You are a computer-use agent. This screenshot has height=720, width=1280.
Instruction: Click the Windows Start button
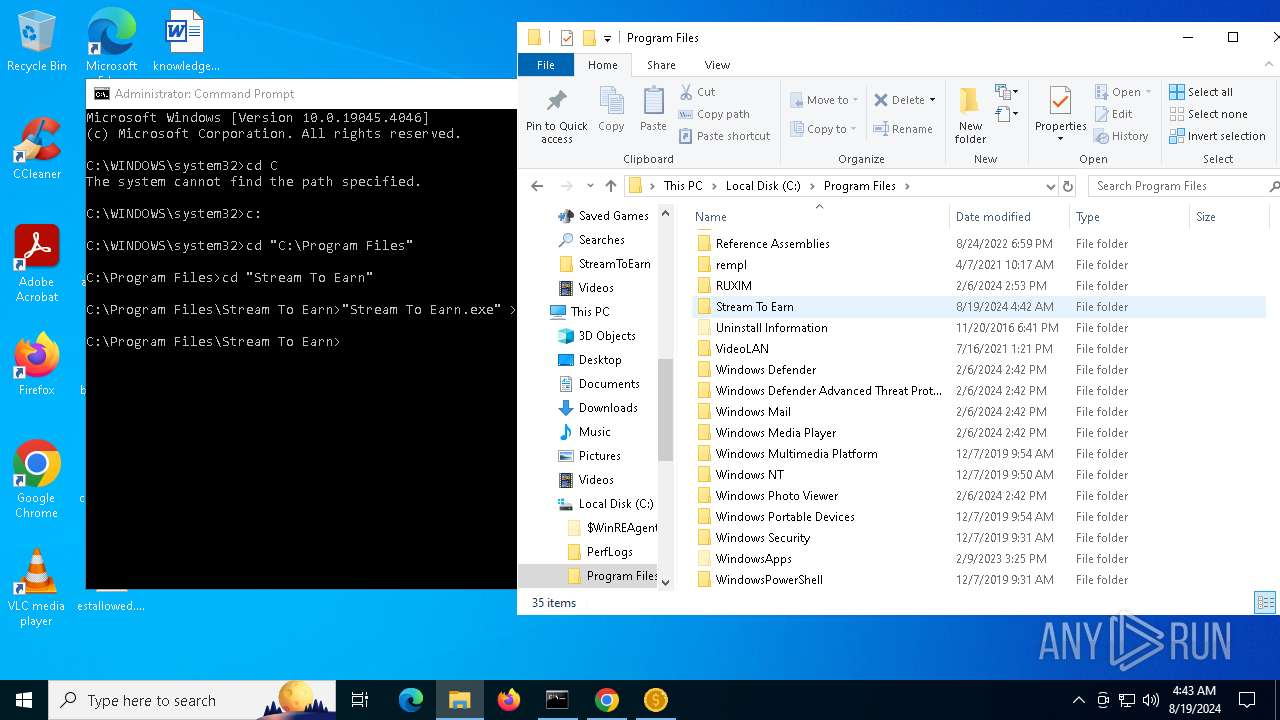pyautogui.click(x=24, y=700)
